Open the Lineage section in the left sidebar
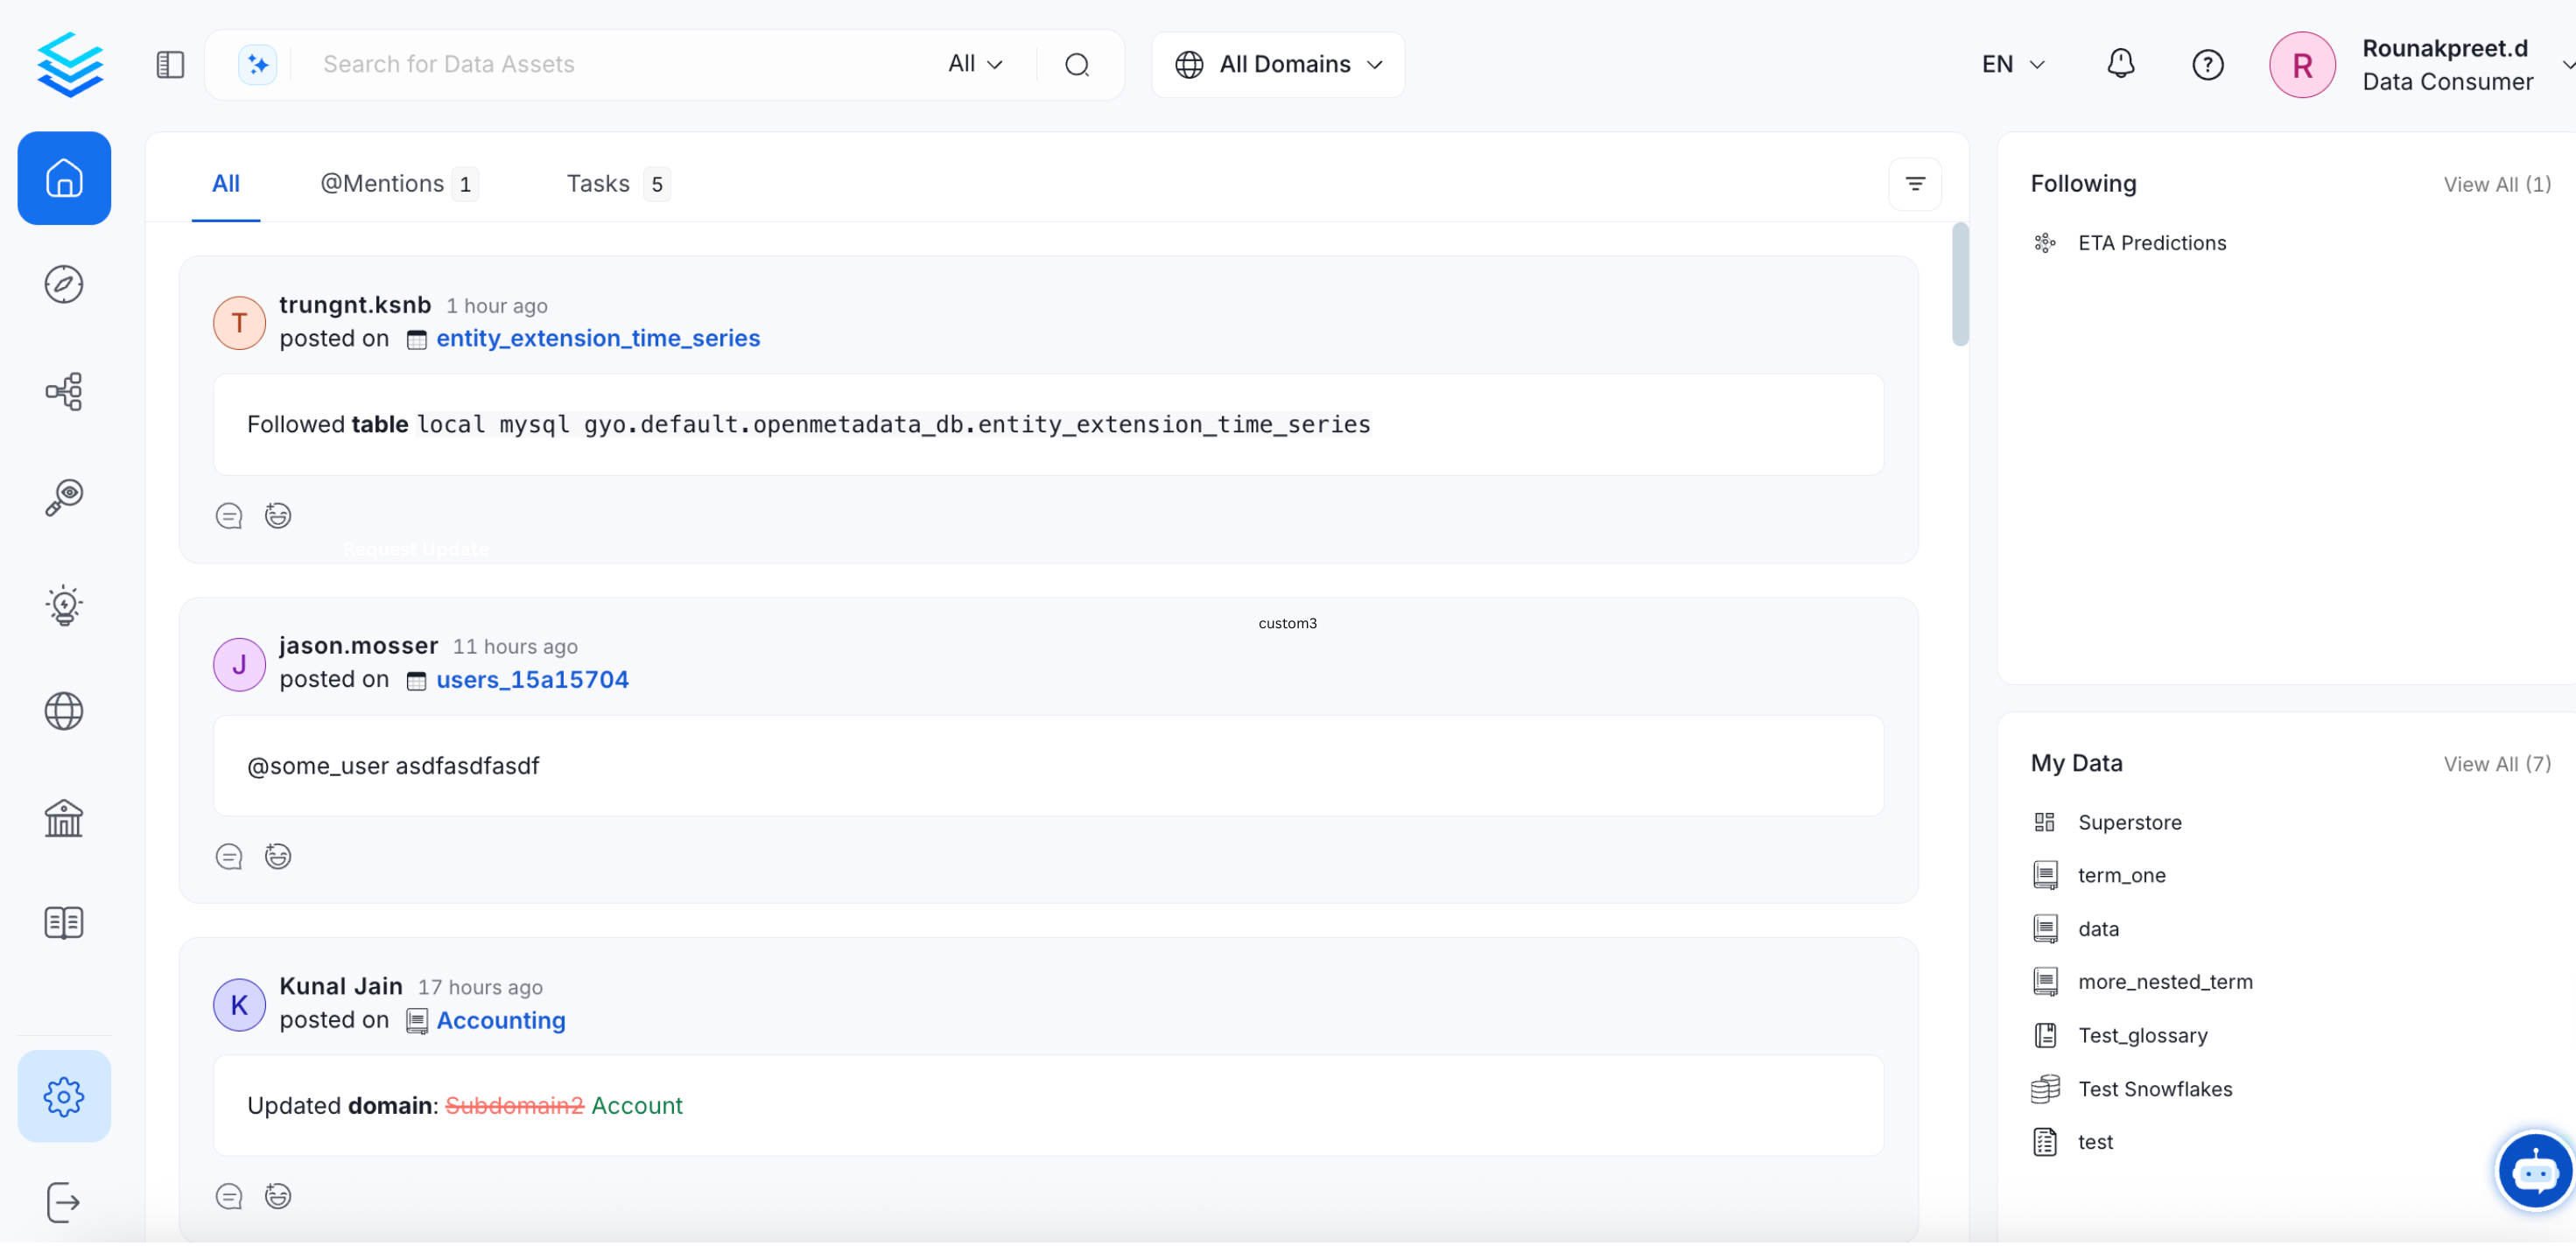 pos(64,391)
